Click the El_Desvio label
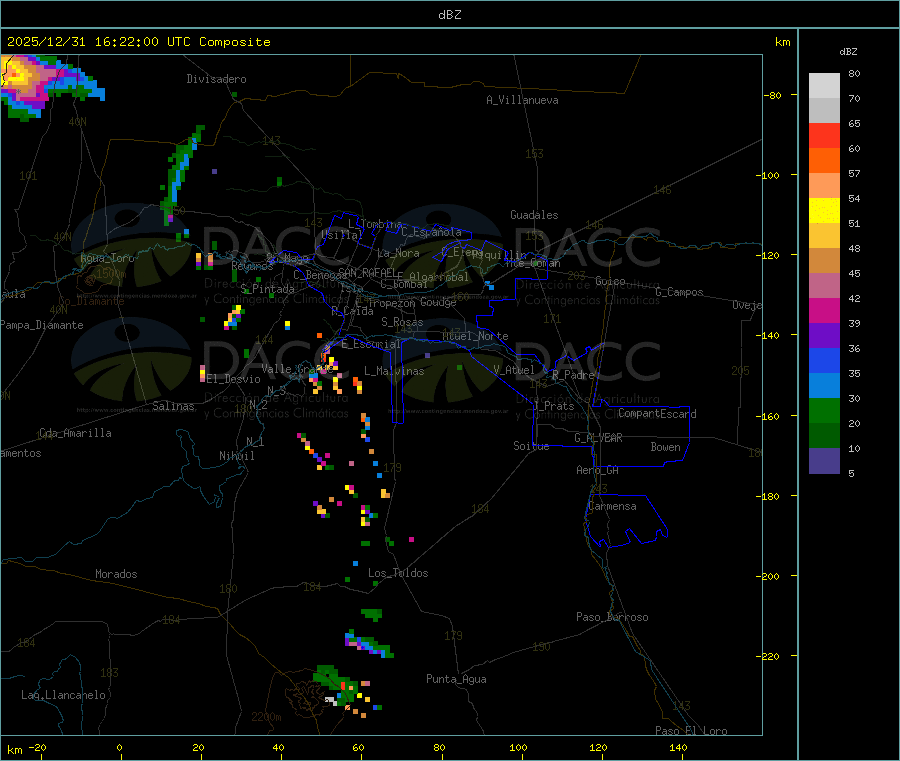900x761 pixels. coord(234,379)
